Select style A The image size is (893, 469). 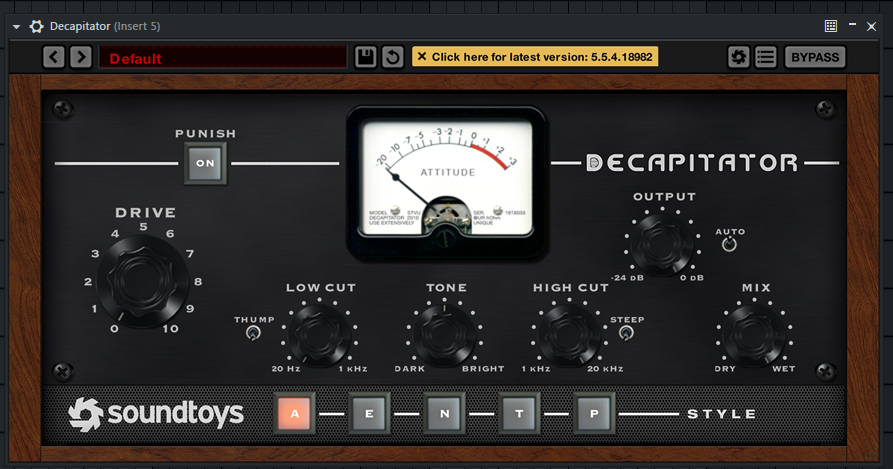(x=294, y=414)
